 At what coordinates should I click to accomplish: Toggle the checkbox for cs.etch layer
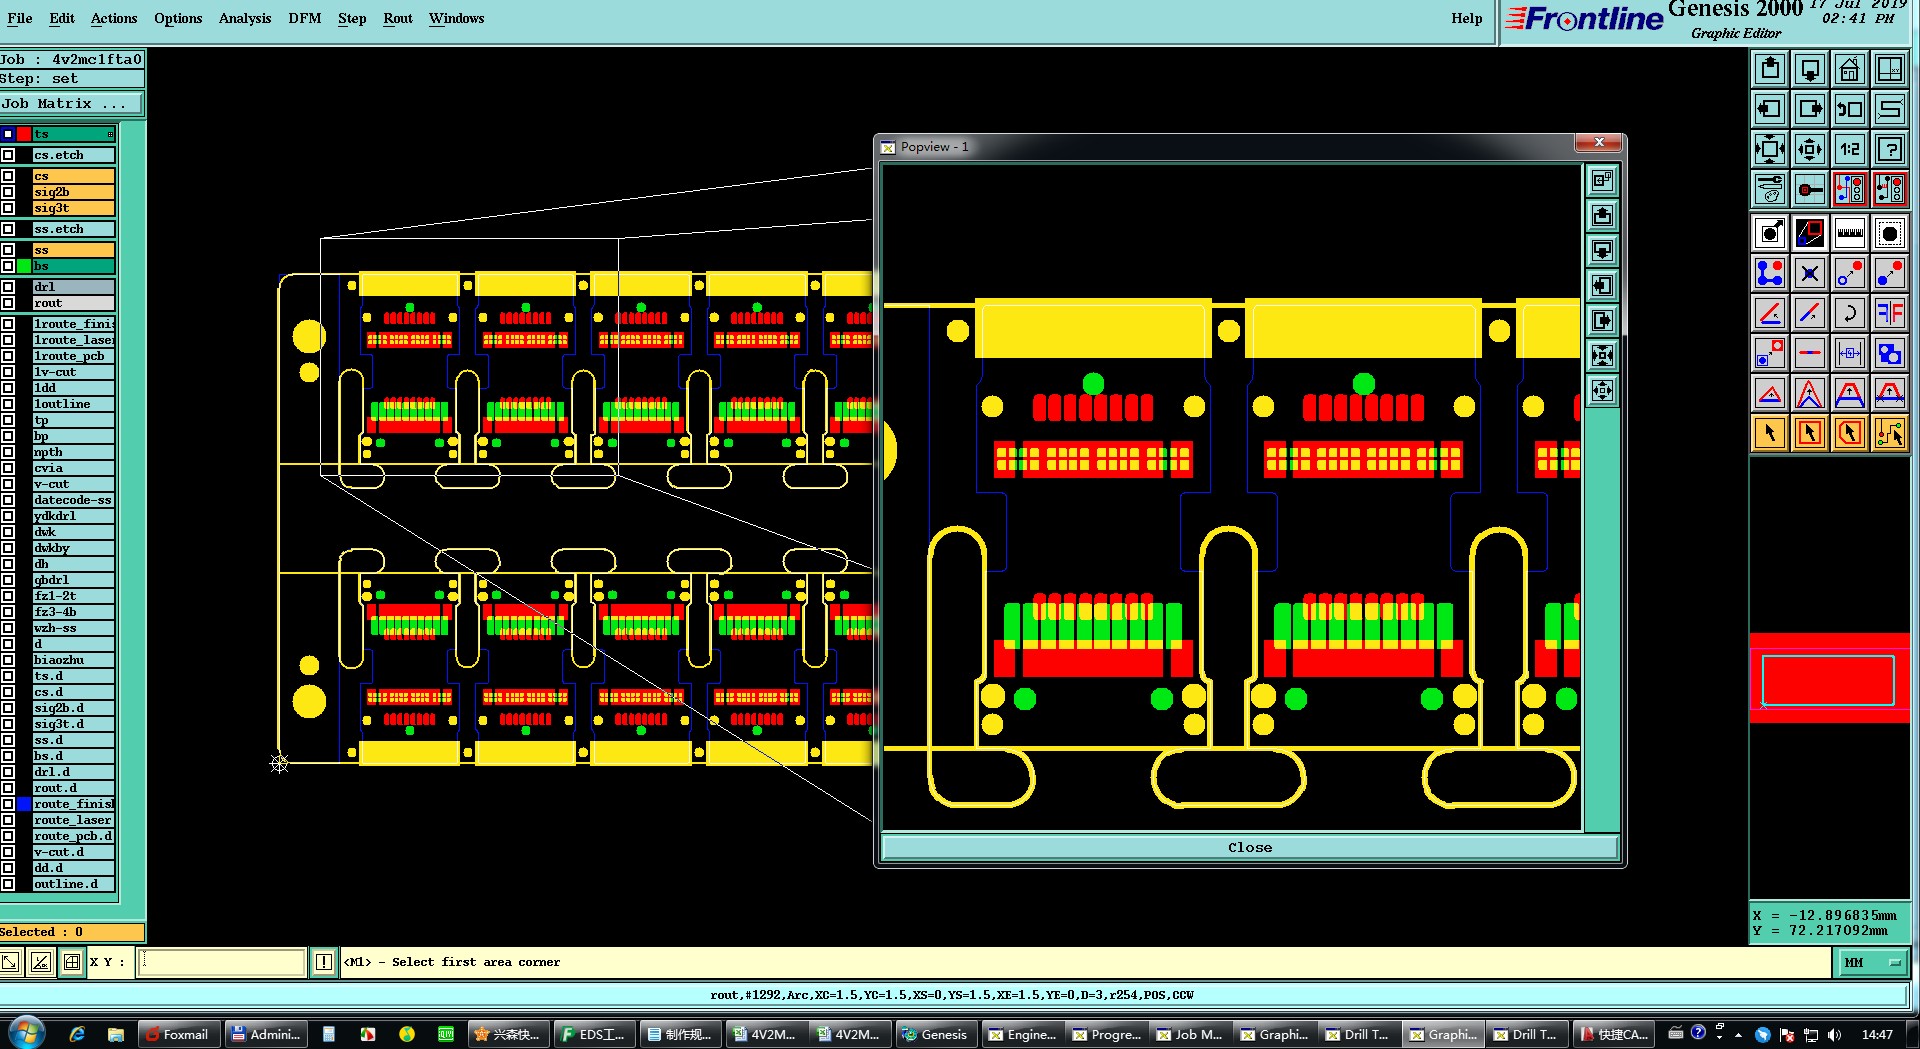(8, 155)
